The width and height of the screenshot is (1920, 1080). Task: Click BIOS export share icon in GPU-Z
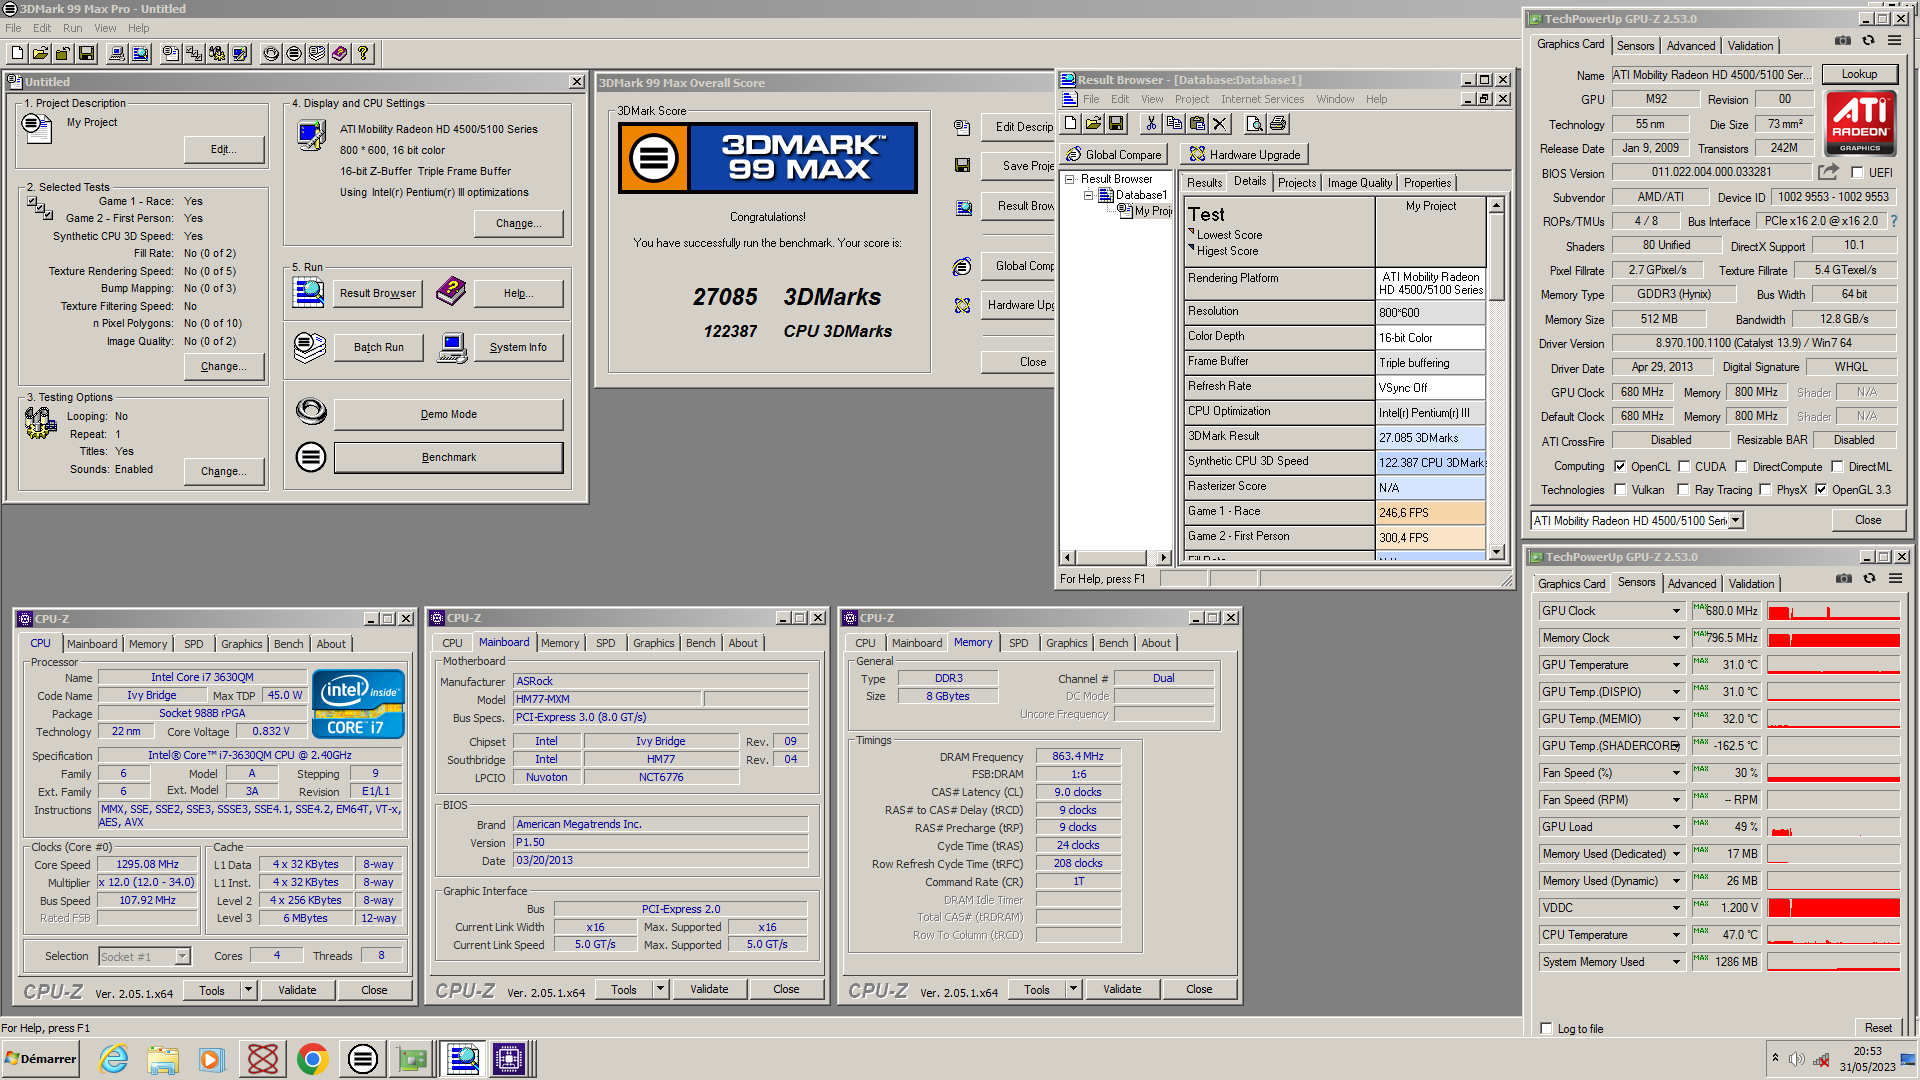coord(1828,172)
